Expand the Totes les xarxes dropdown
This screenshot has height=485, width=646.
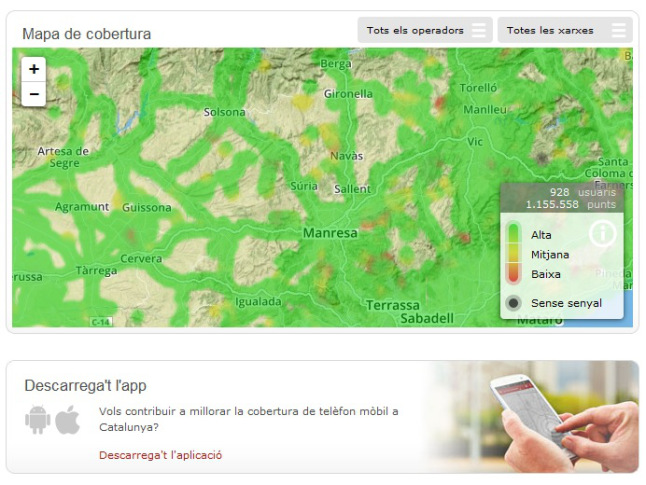click(551, 31)
